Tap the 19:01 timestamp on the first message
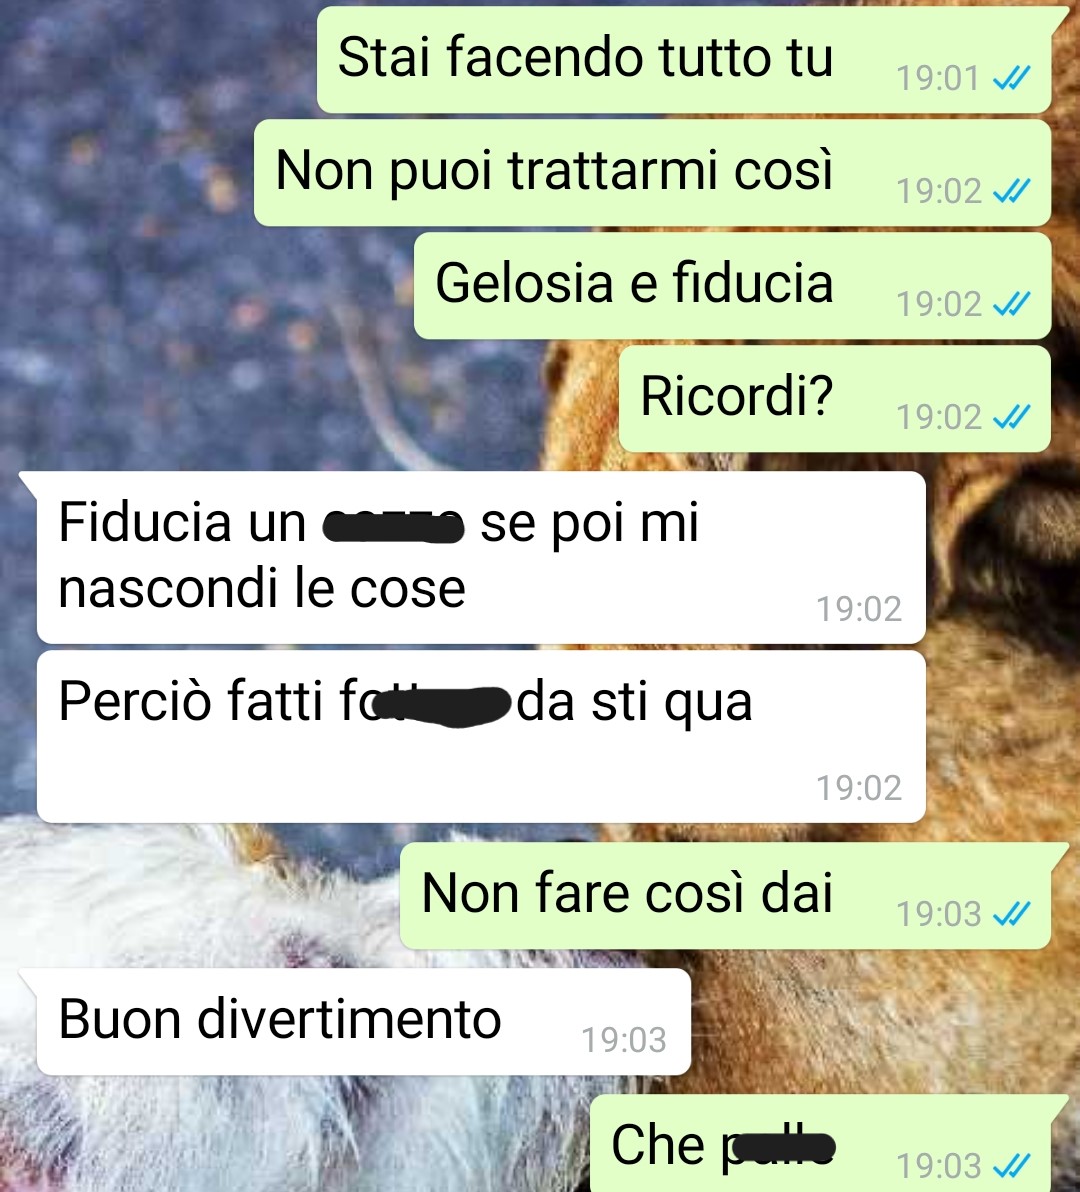1080x1192 pixels. click(938, 78)
